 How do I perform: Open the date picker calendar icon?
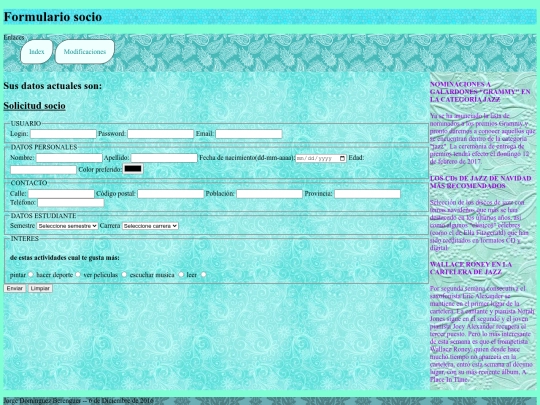tap(342, 158)
